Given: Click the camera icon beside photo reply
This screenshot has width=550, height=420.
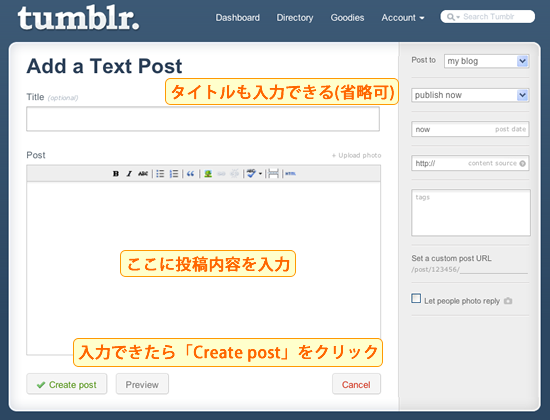Looking at the screenshot, I should click(x=508, y=301).
